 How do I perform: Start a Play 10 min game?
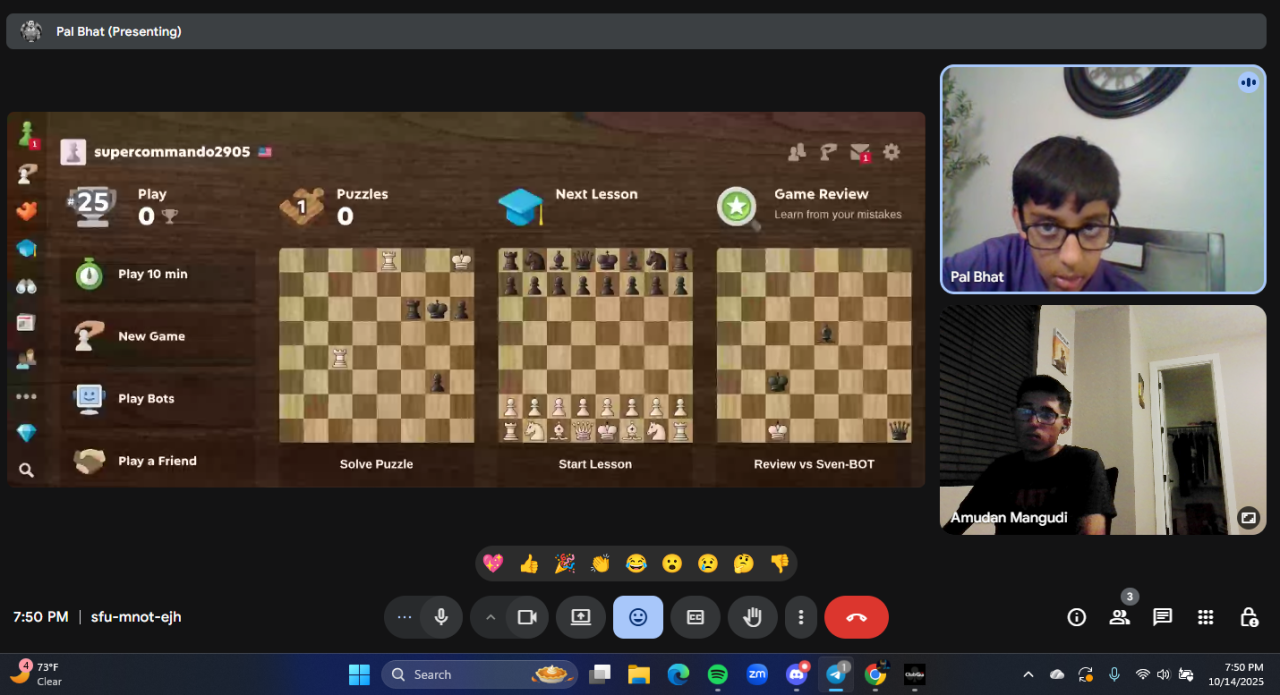(157, 274)
